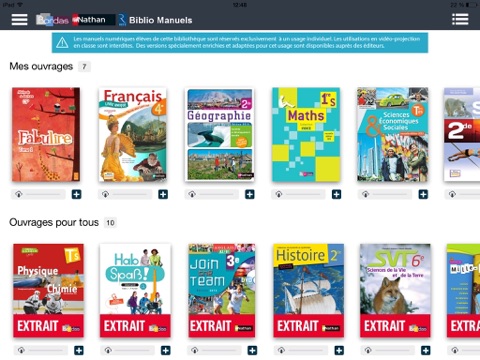
Task: Open the Maths 1re S book cover
Action: coord(306,135)
